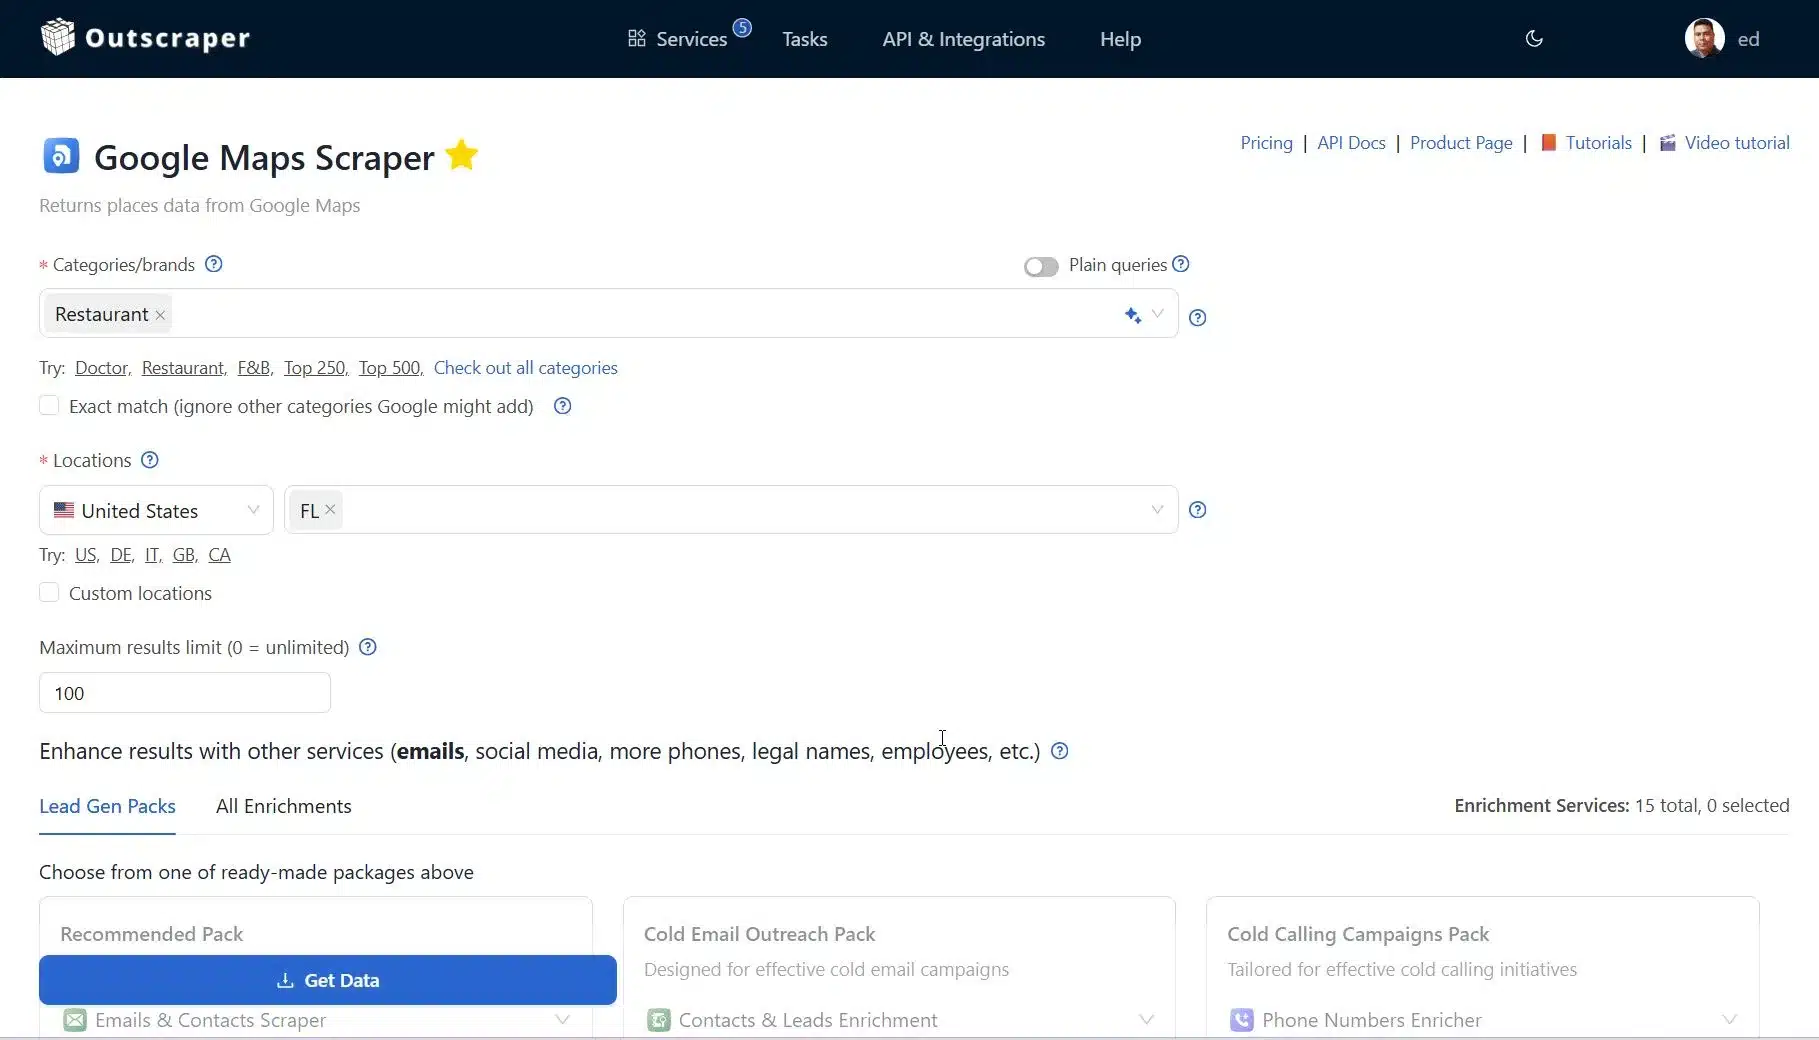Click the AI sparkle icon in categories field
Viewport: 1819px width, 1040px height.
1132,315
